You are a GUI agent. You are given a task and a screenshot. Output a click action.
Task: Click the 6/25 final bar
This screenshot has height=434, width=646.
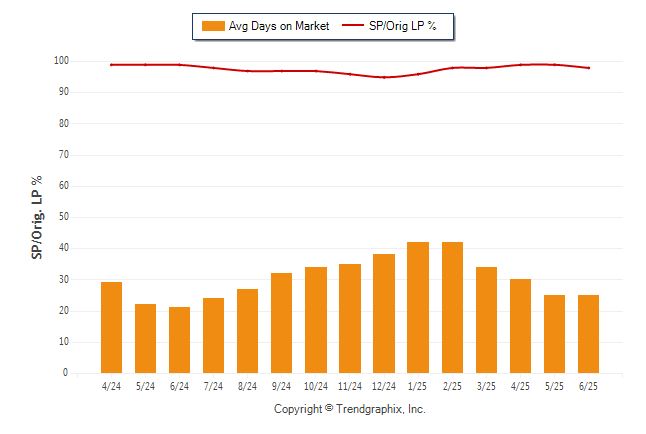coord(588,334)
